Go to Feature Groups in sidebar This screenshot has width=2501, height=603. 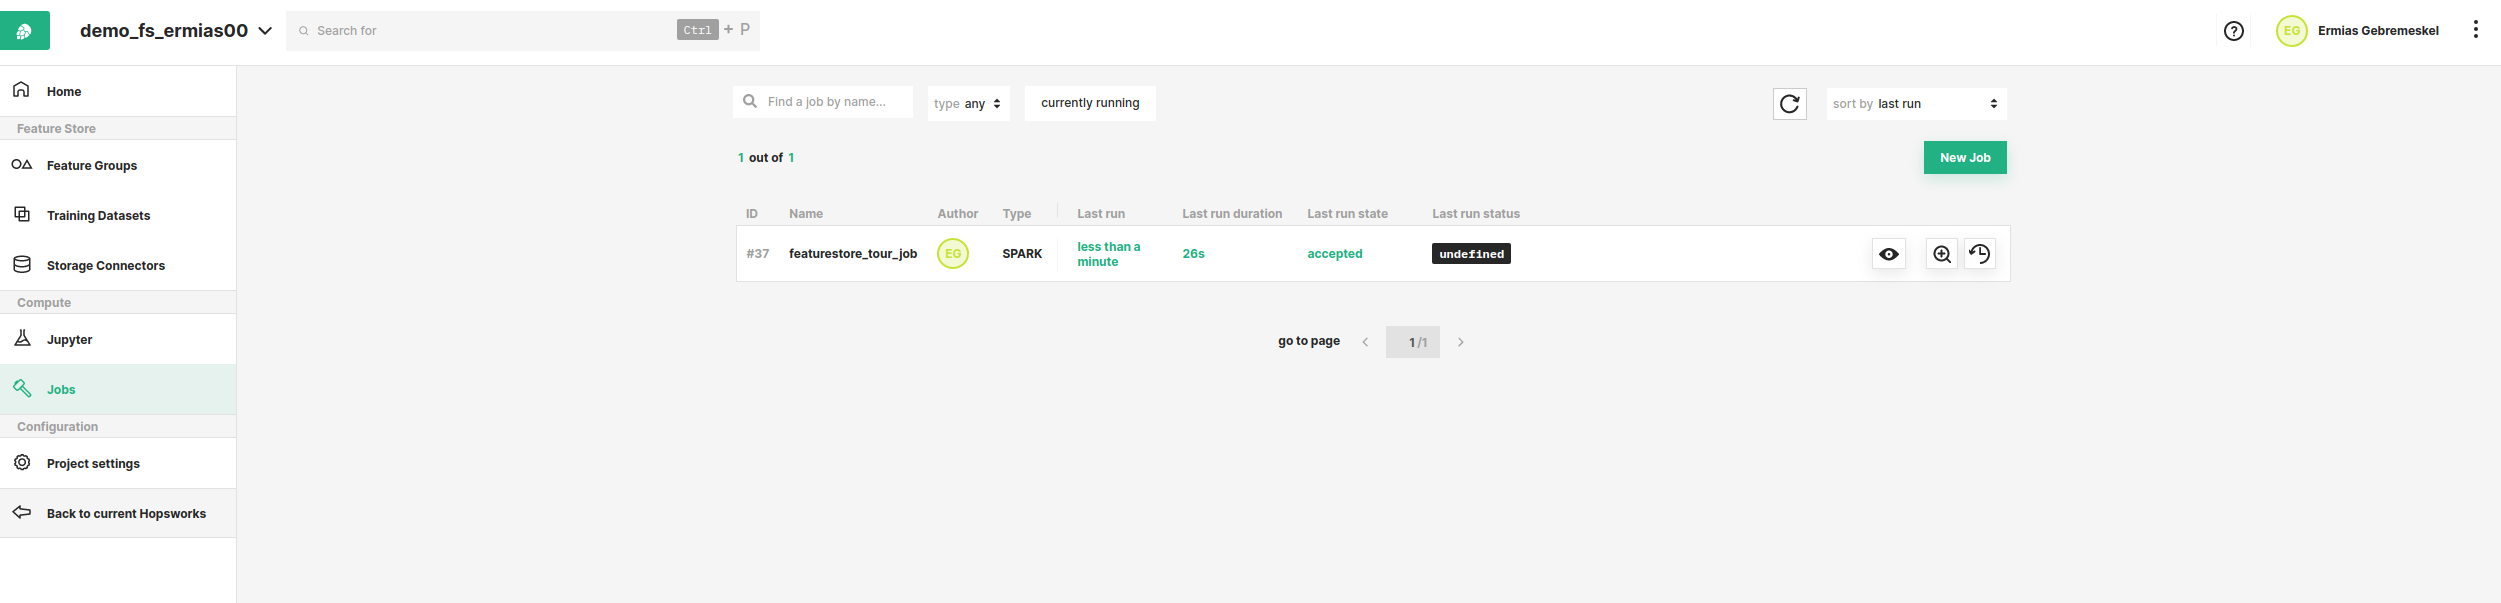tap(92, 166)
